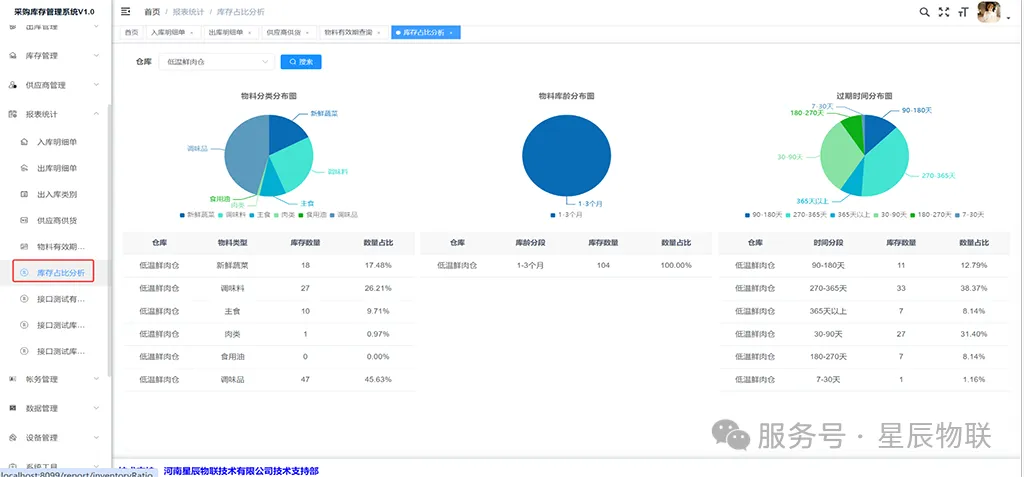1024x477 pixels.
Task: Click the 26.21% cell in 调味料 row
Action: tap(378, 288)
